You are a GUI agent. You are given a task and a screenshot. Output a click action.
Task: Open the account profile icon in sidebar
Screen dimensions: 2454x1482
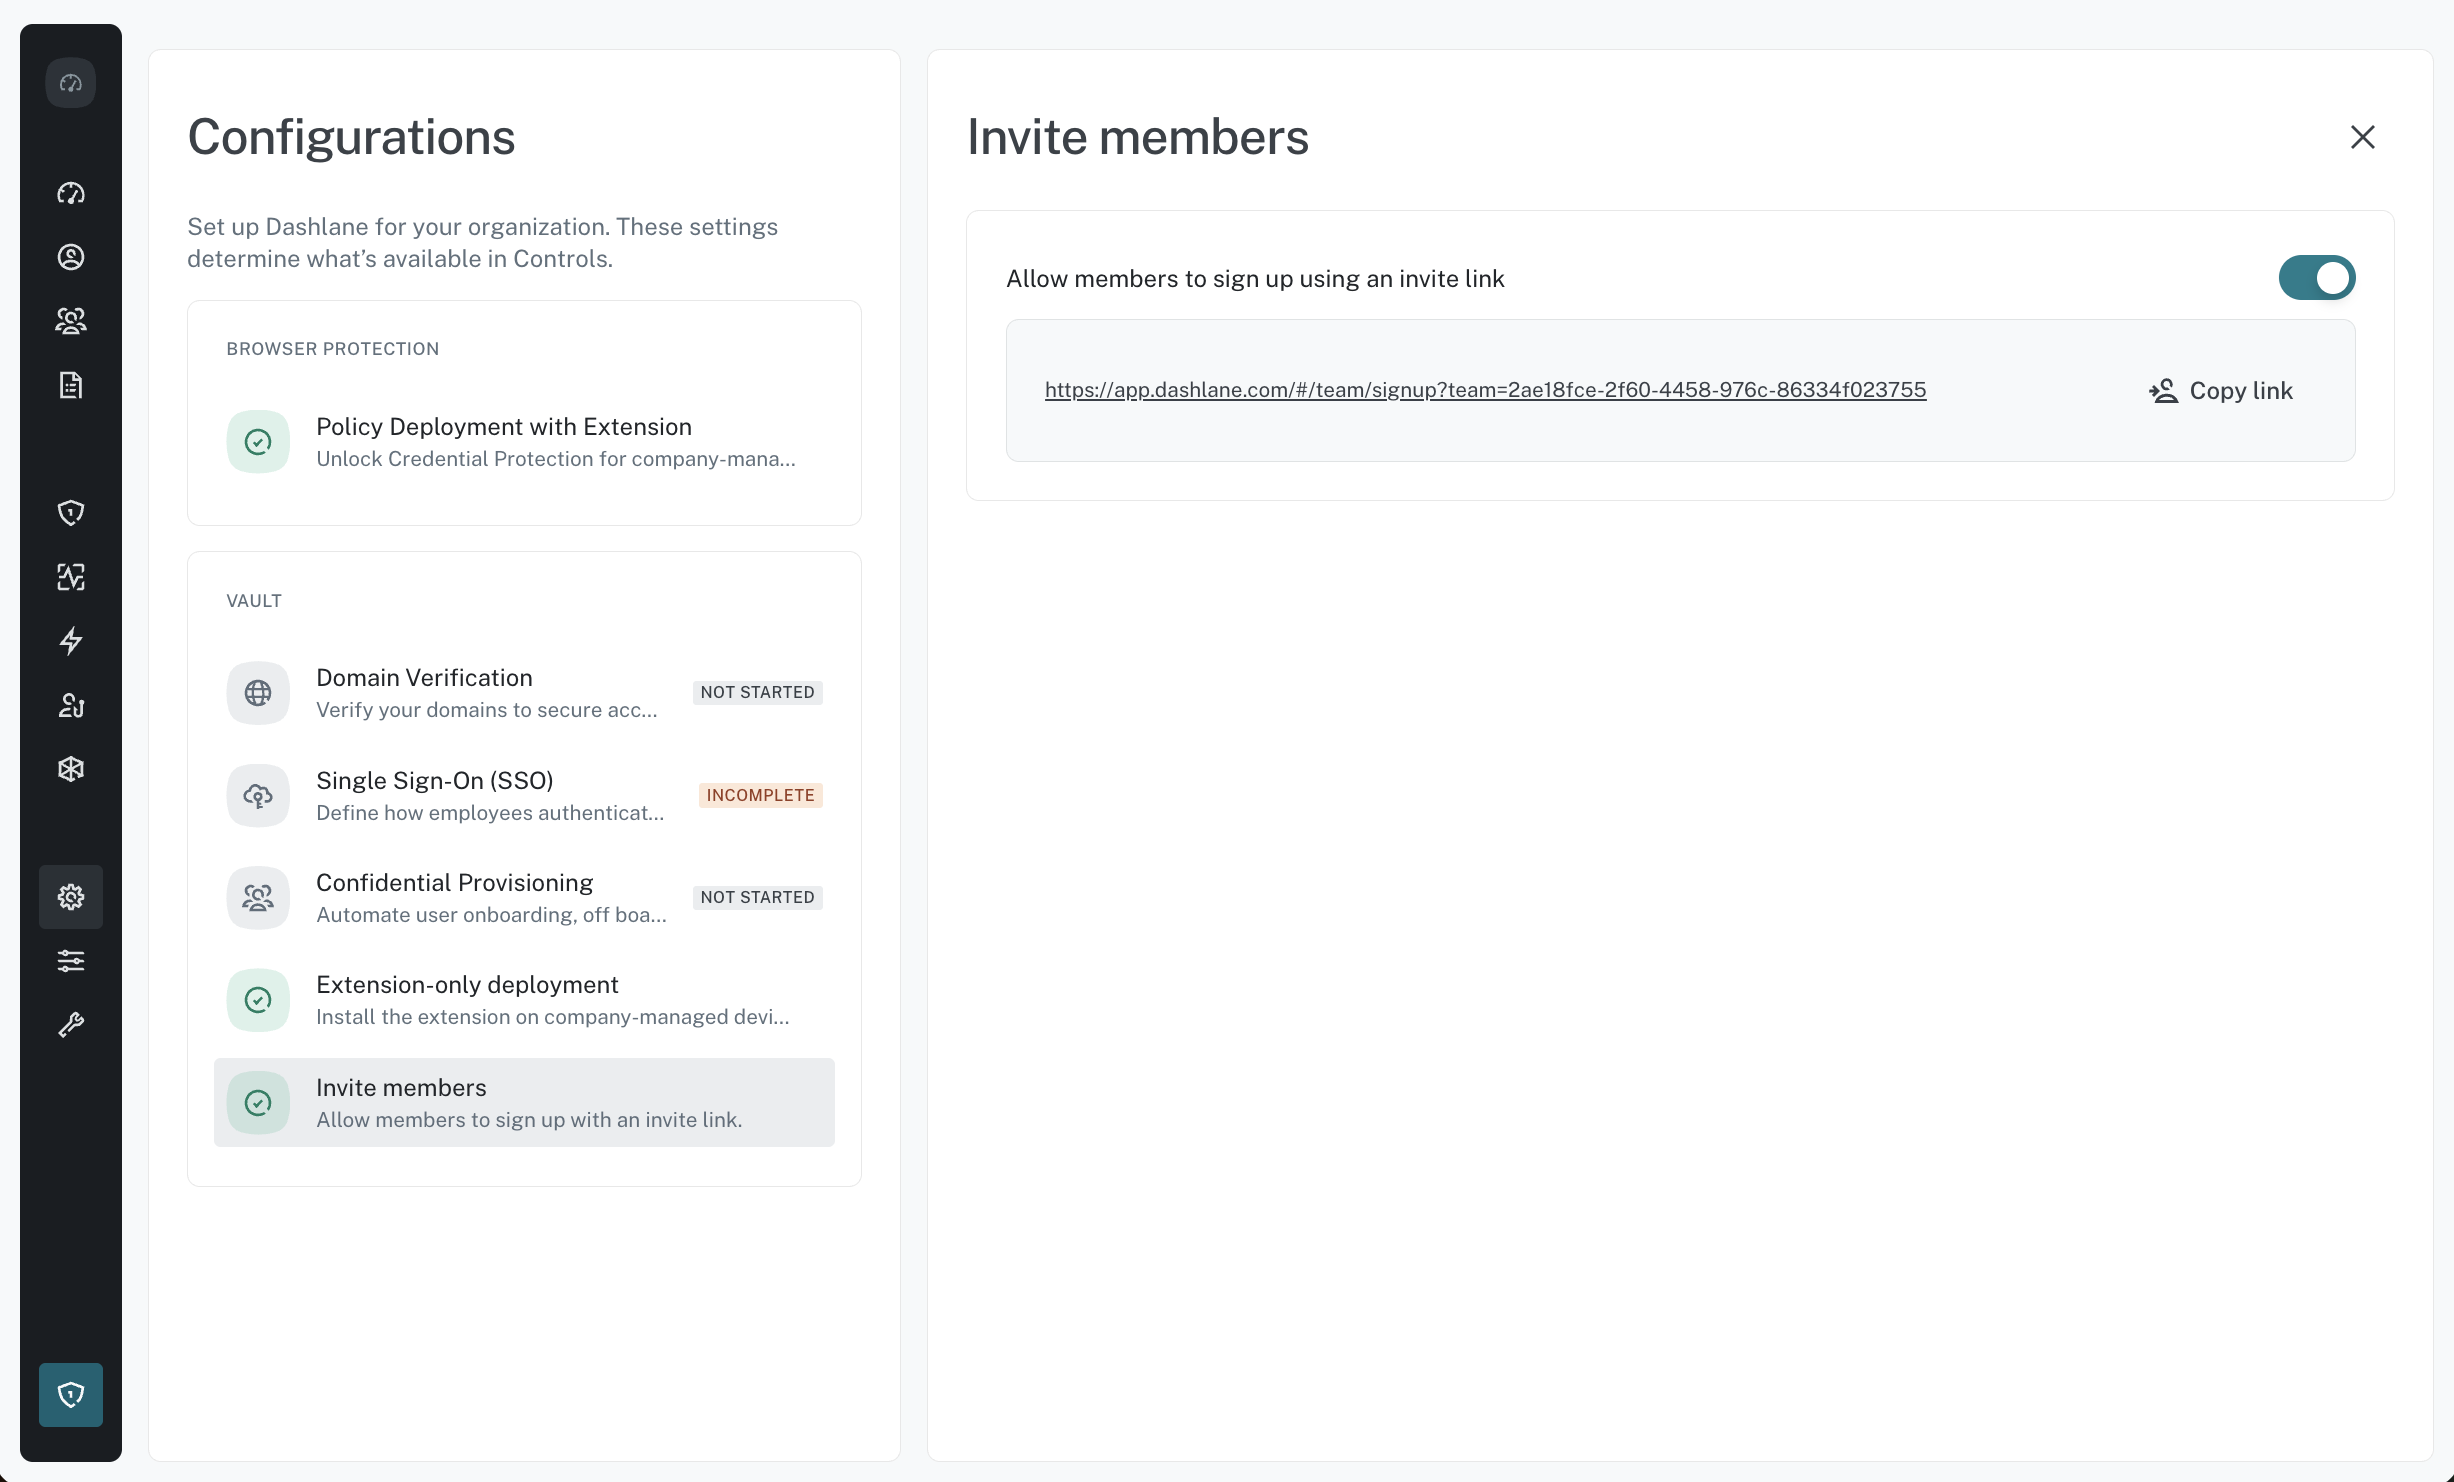click(x=70, y=257)
